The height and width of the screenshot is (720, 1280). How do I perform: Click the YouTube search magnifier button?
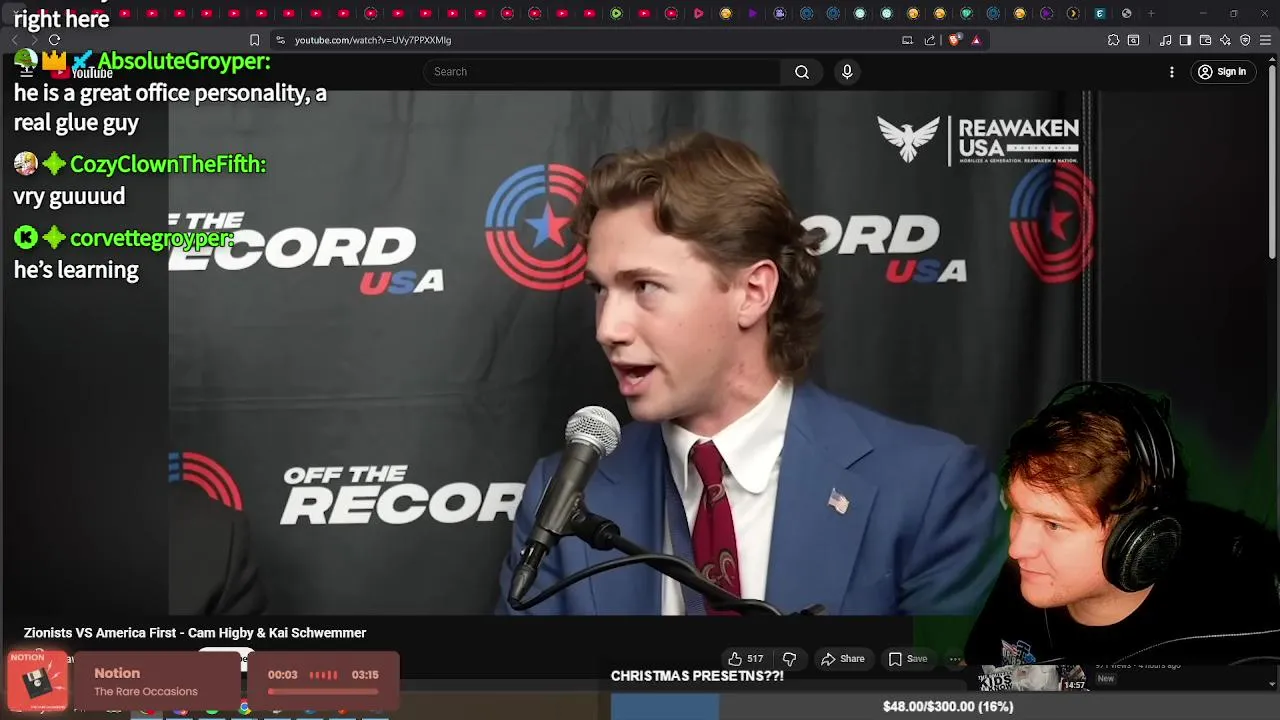tap(802, 72)
